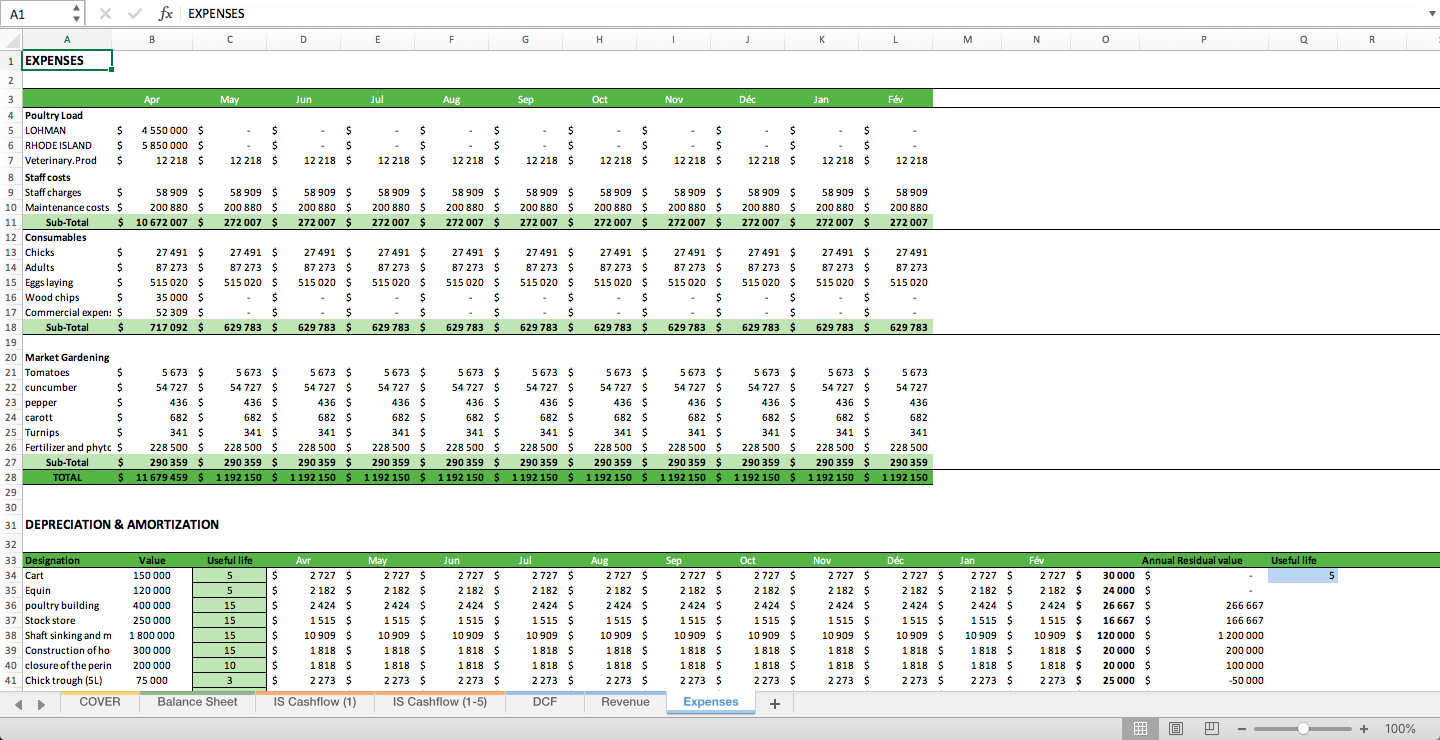Viewport: 1440px width, 740px height.
Task: Select the Expenses sheet tab
Action: (x=711, y=702)
